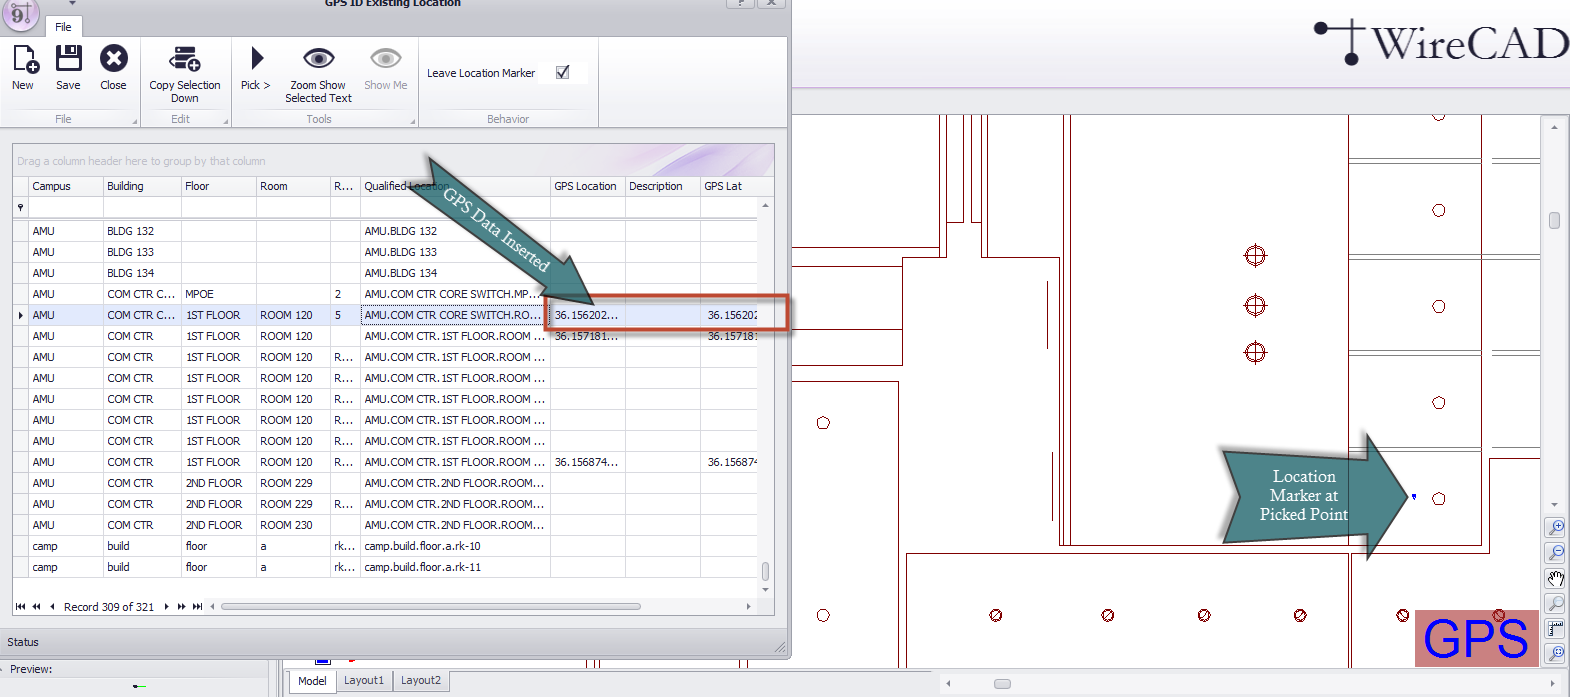This screenshot has width=1570, height=697.
Task: Switch to the Layout1 tab
Action: (364, 681)
